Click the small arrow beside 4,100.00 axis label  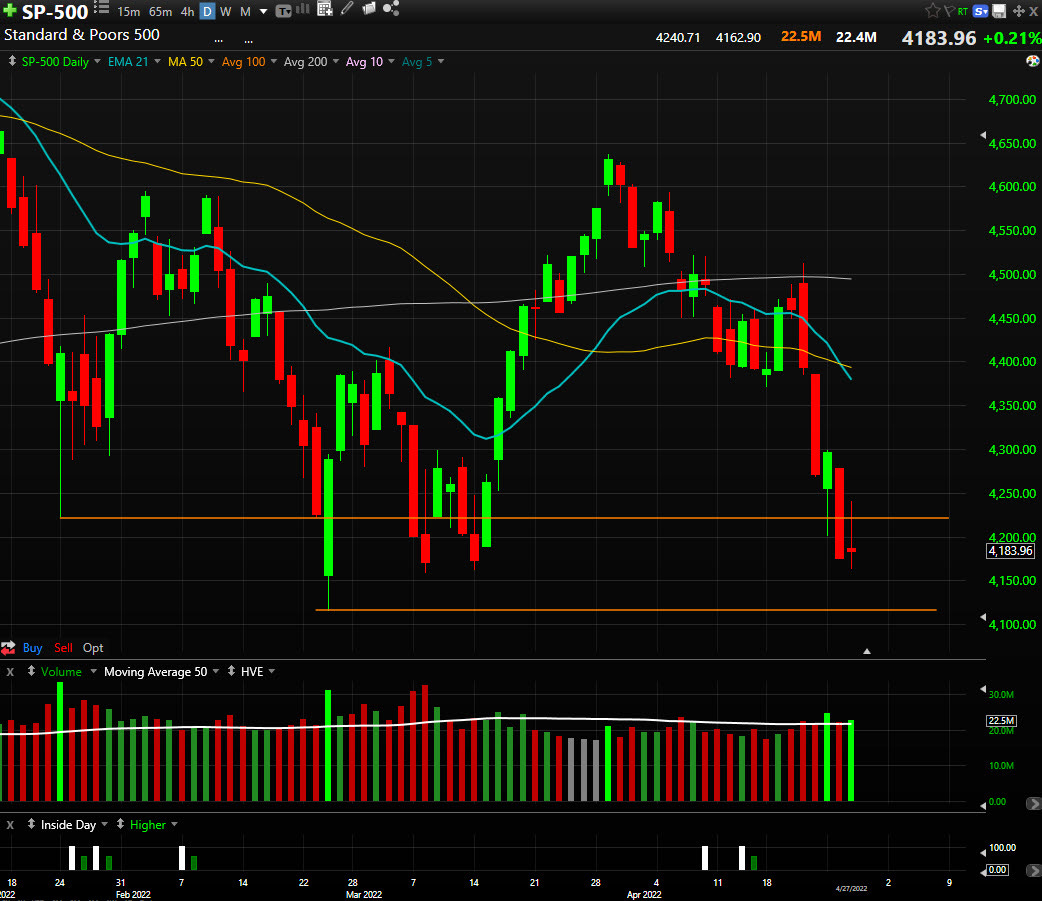983,617
